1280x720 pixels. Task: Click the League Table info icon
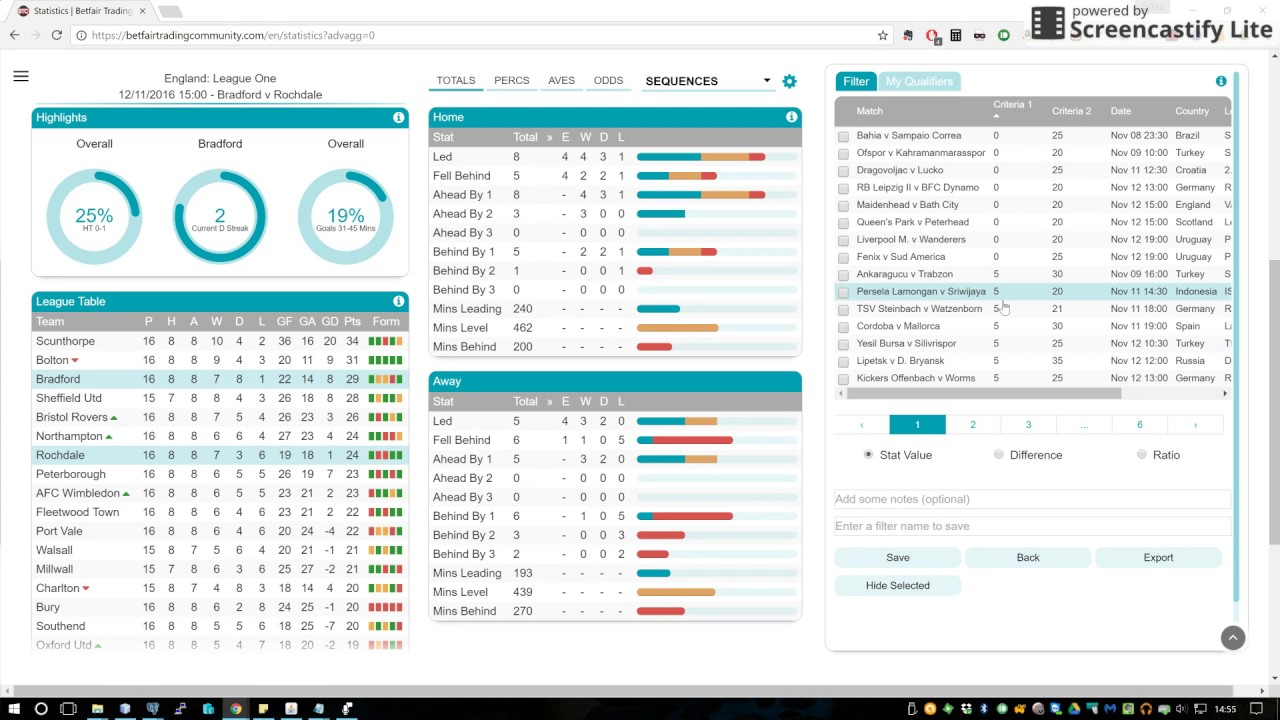pos(398,302)
